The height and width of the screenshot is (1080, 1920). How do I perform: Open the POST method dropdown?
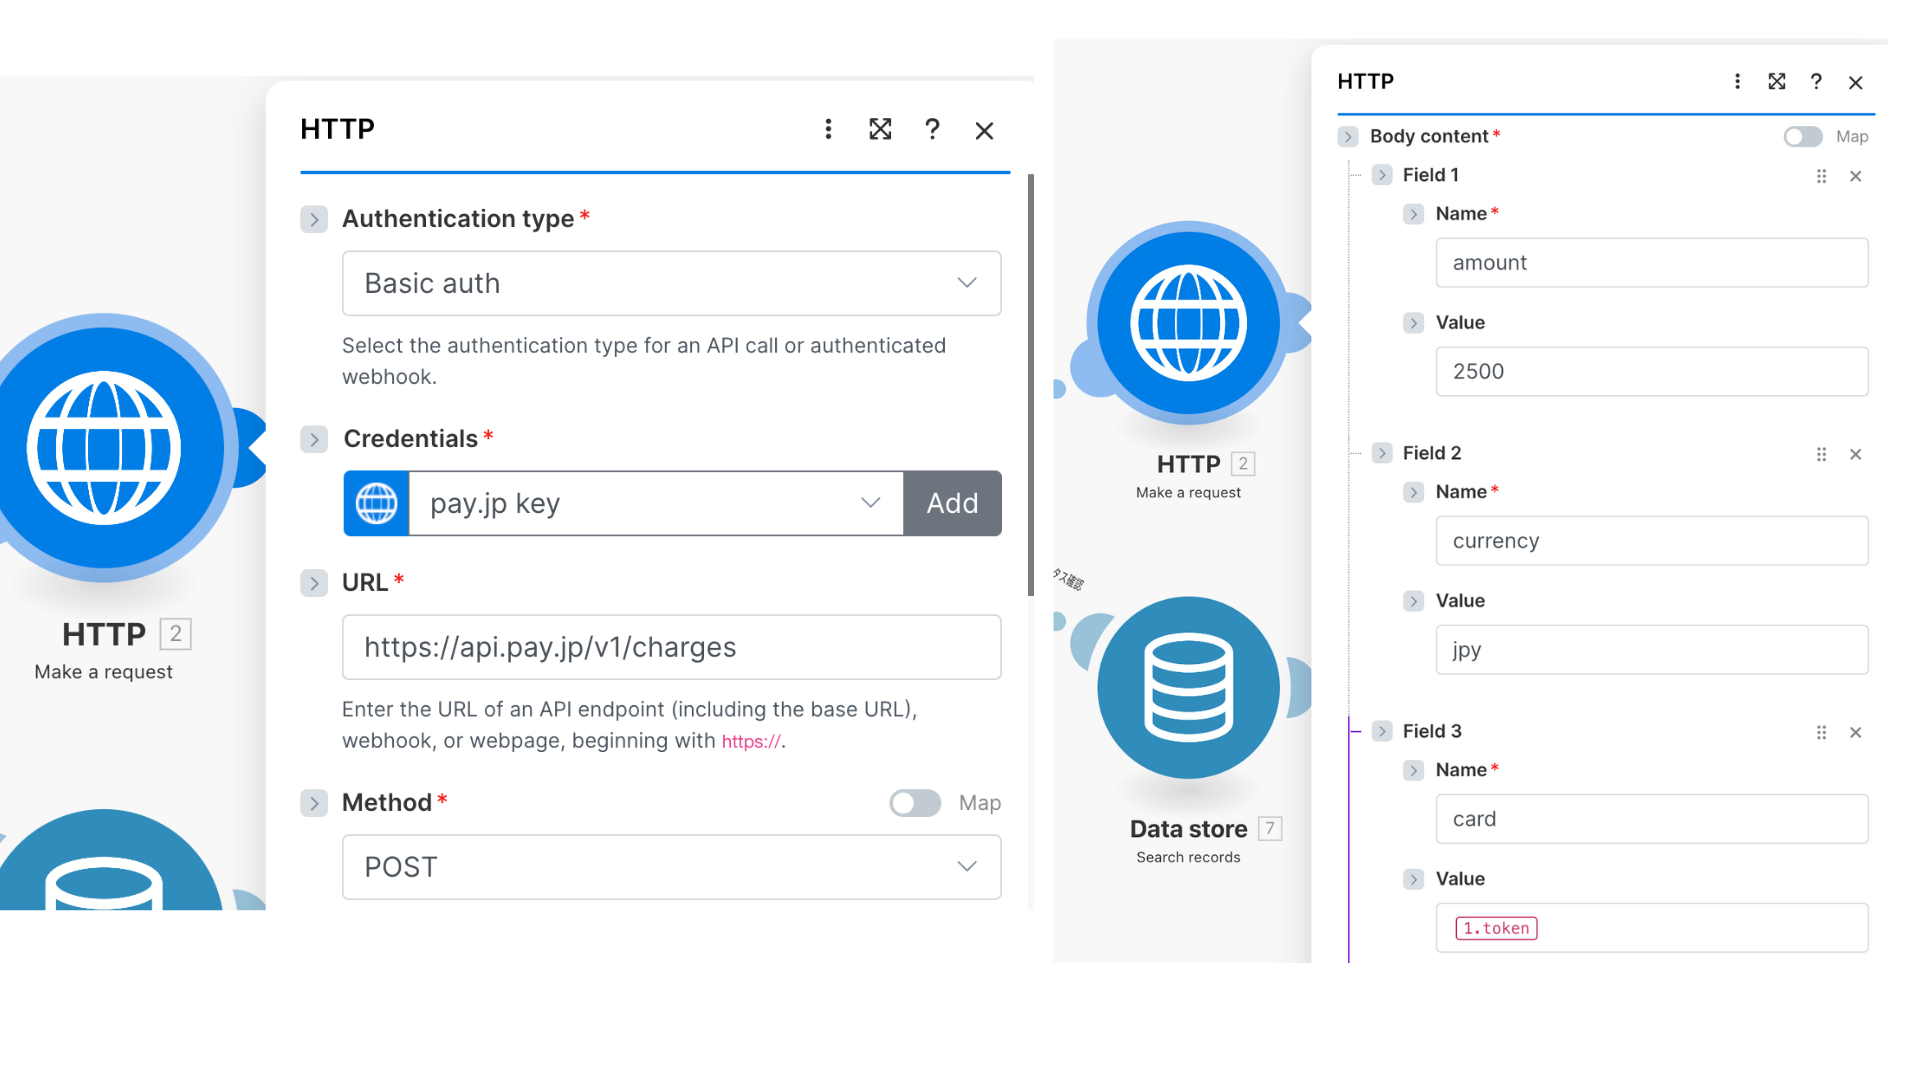coord(671,867)
